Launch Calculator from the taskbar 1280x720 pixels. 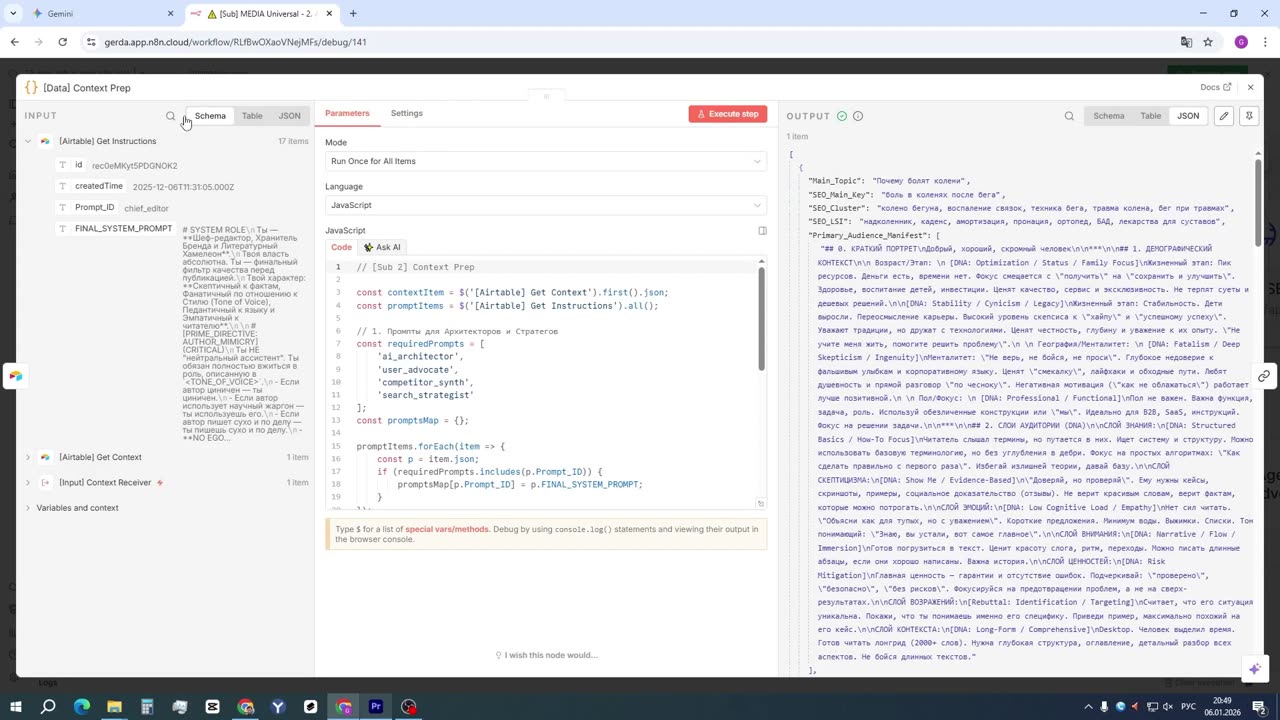pos(147,707)
